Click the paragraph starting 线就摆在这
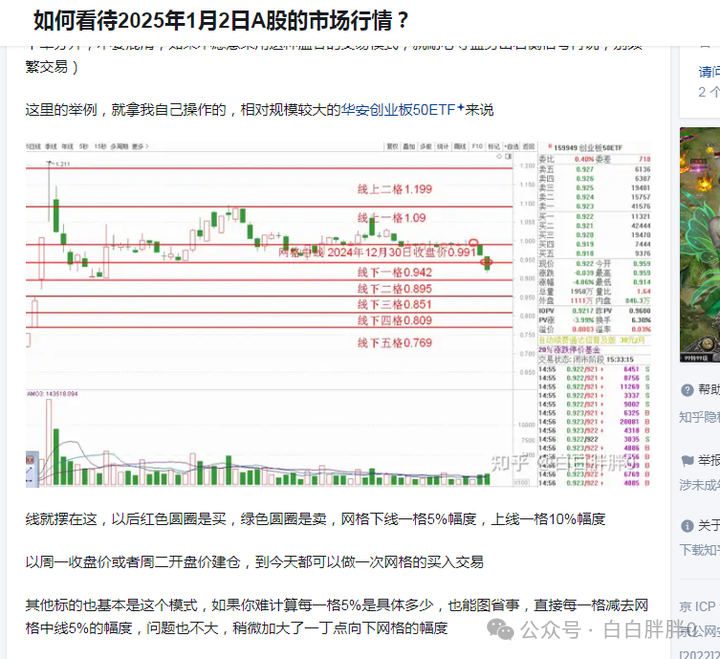 (315, 519)
